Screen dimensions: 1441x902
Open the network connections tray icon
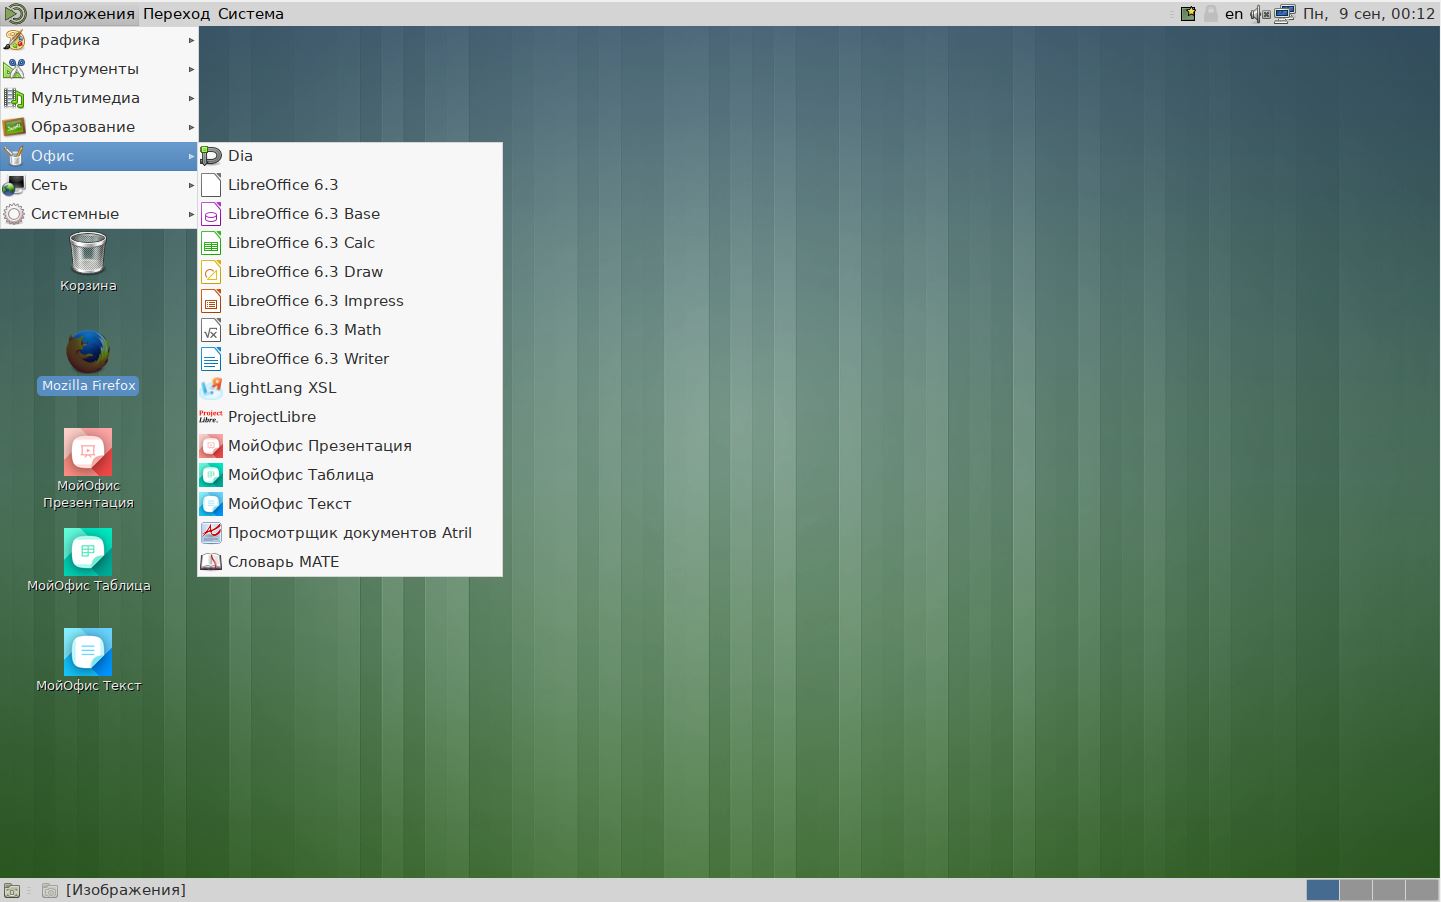(x=1285, y=14)
